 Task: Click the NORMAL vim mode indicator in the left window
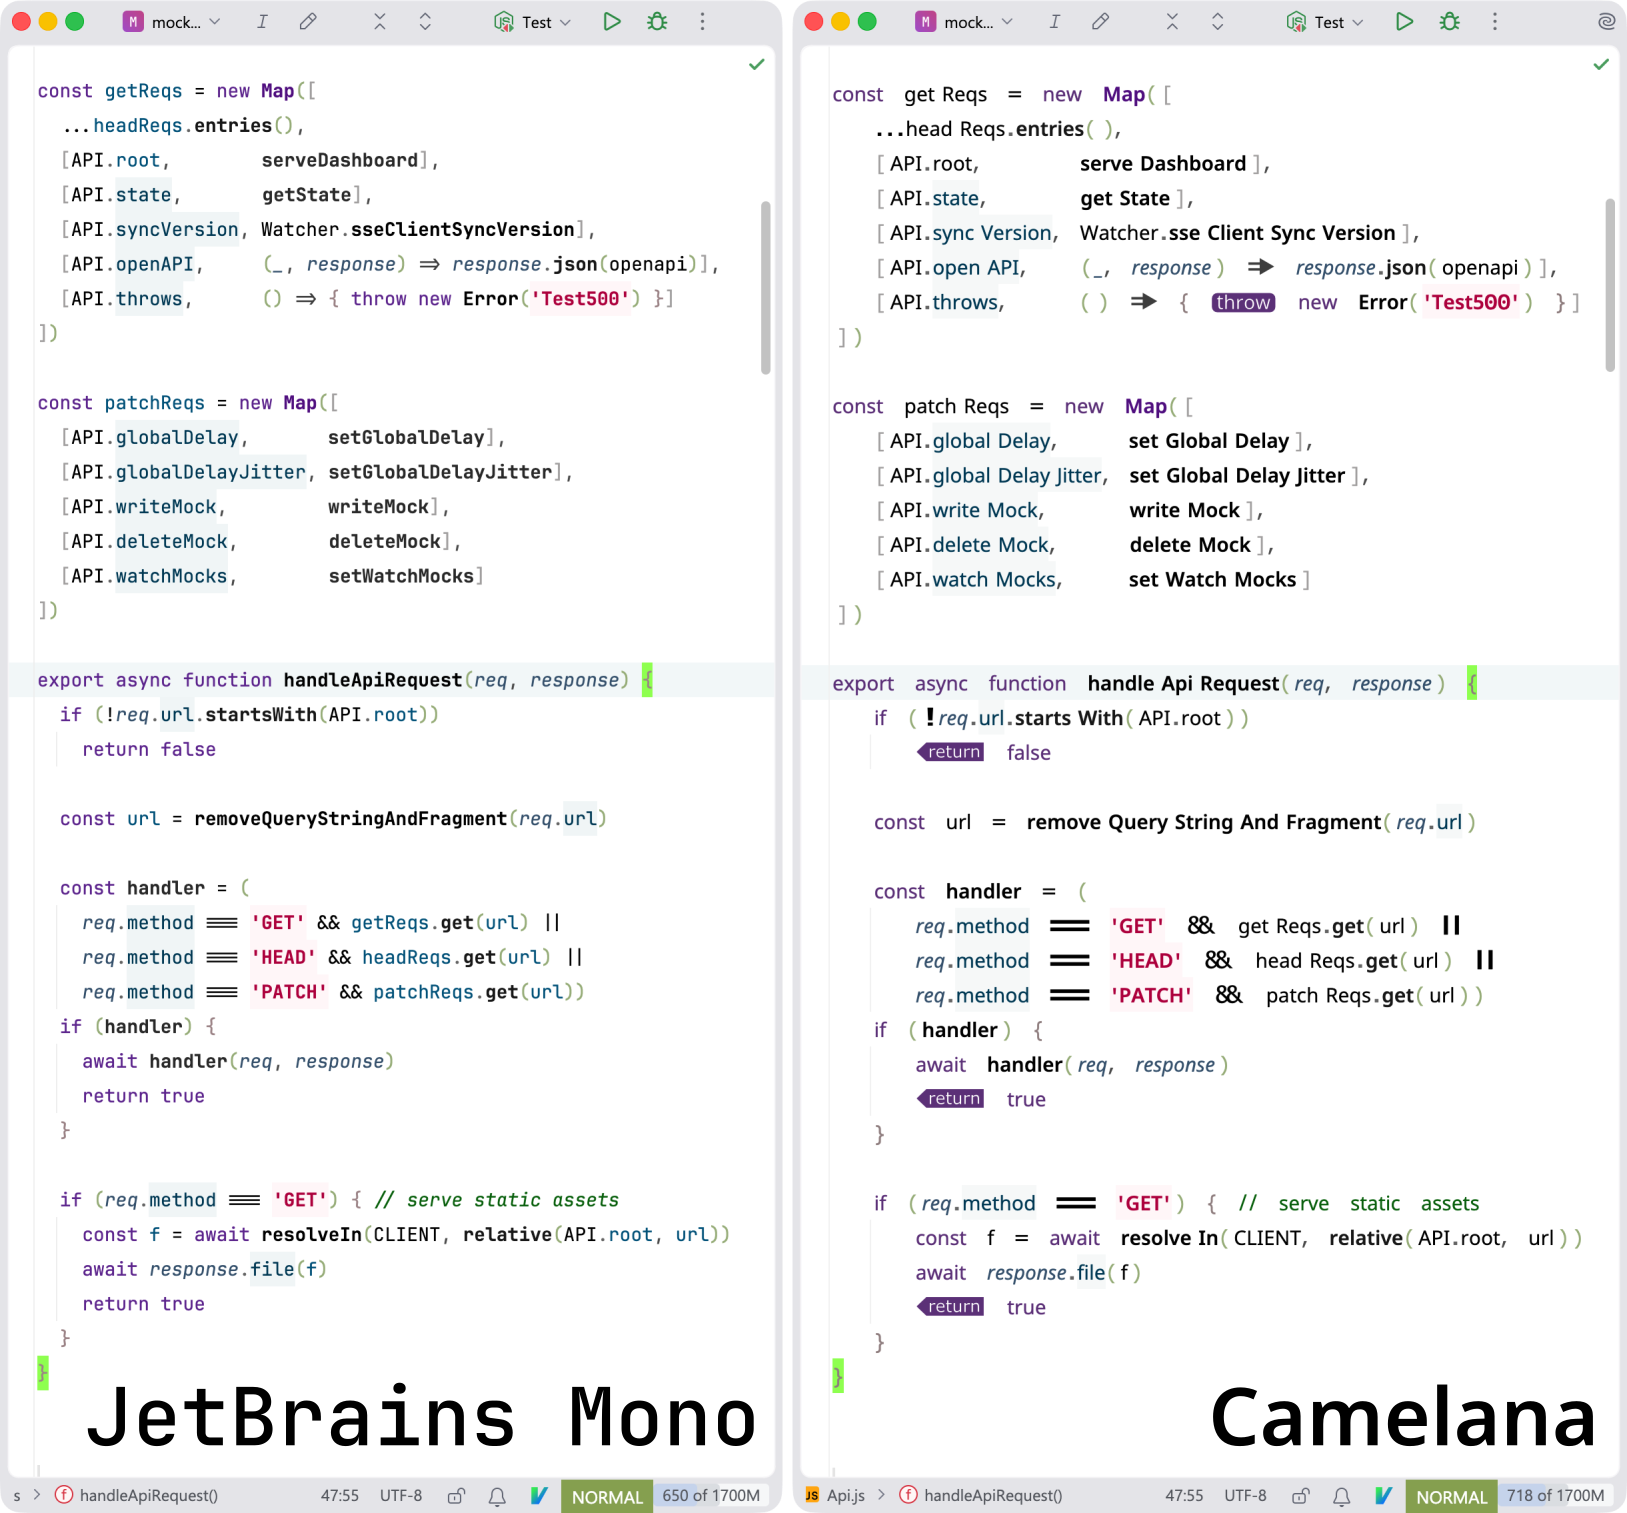click(607, 1496)
